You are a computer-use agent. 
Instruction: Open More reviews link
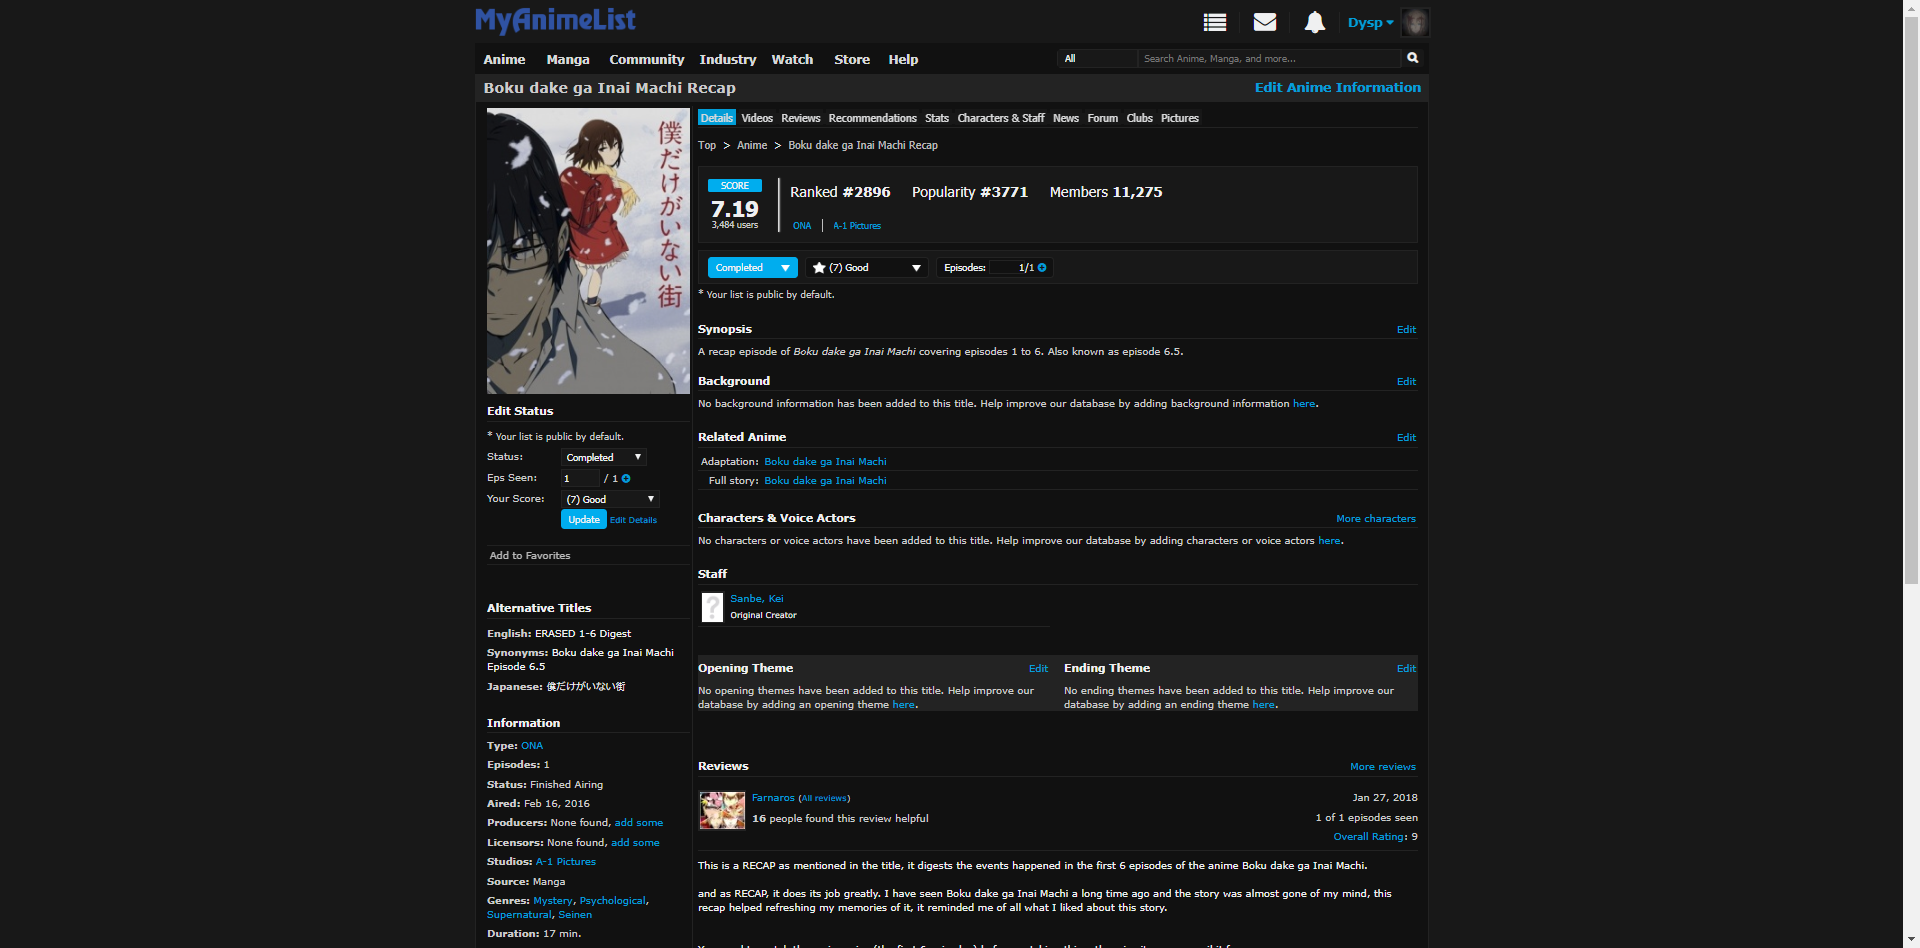point(1383,767)
